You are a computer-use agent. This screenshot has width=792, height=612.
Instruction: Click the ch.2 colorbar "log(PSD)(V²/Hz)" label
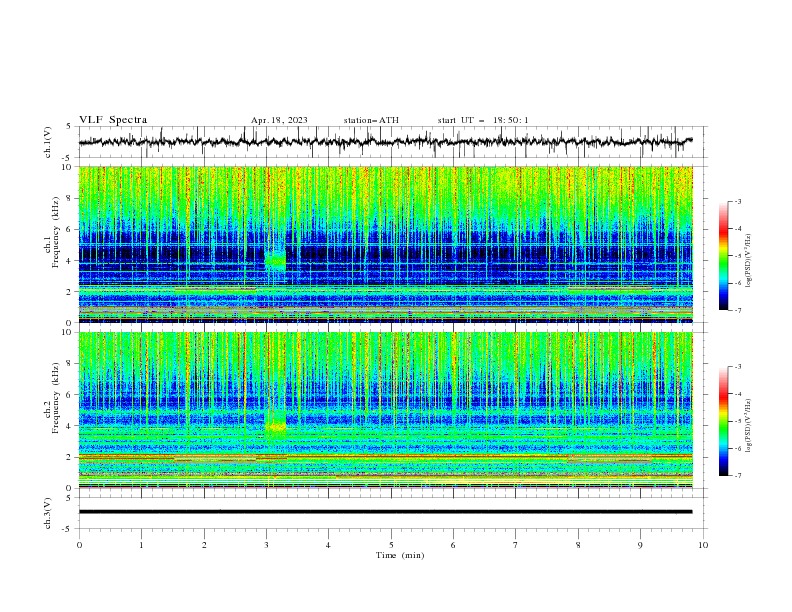coord(748,426)
